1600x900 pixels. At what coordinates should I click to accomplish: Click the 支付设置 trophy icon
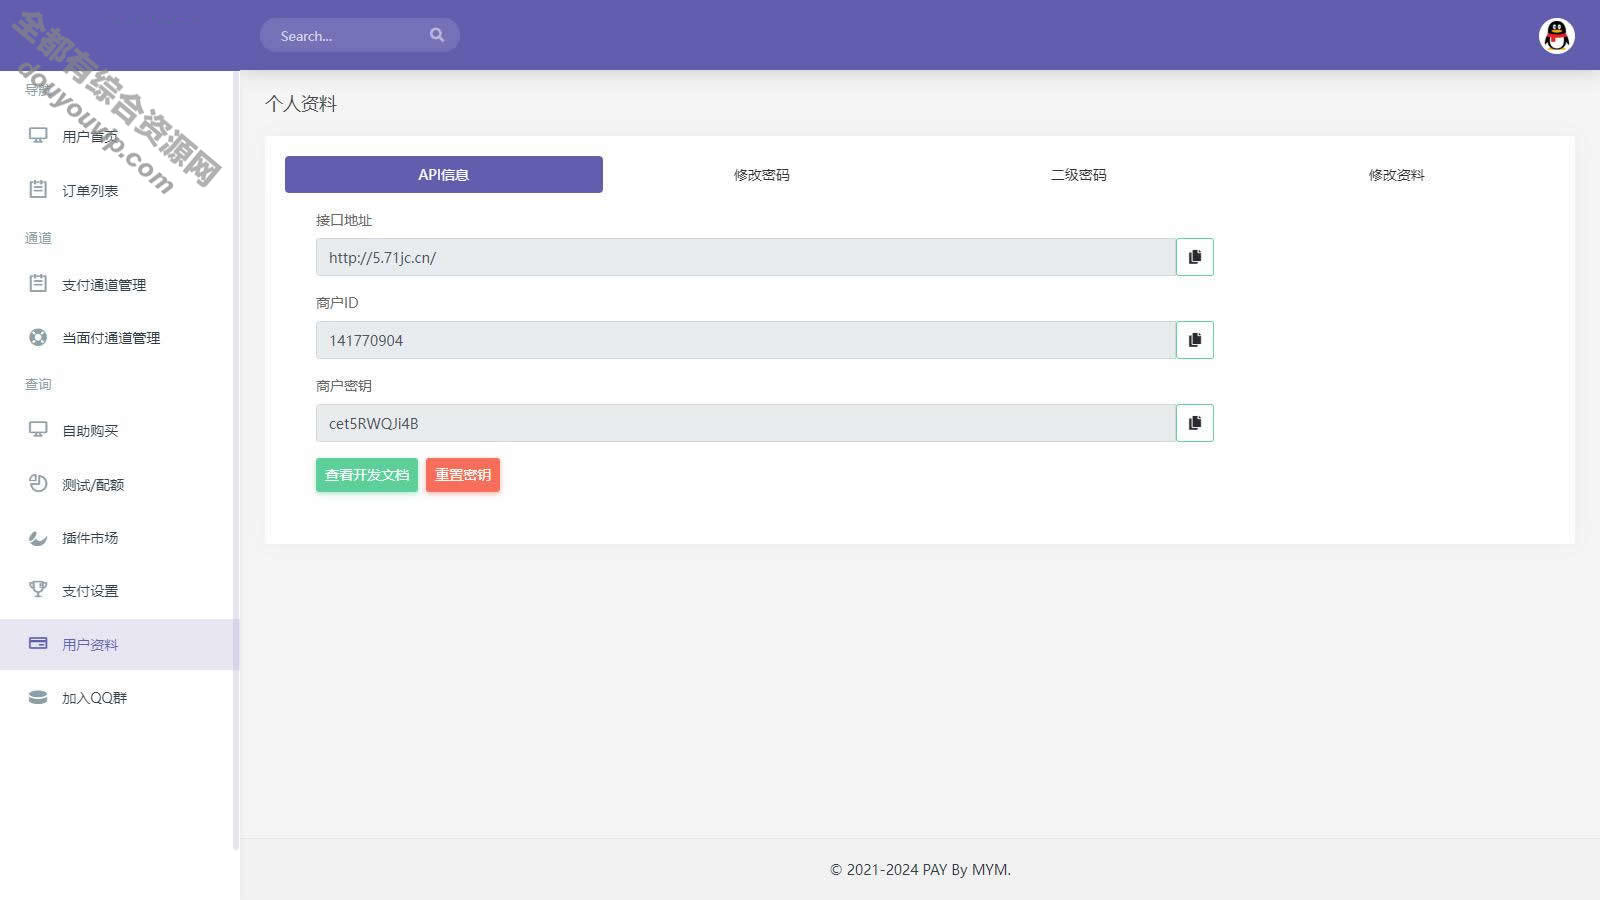coord(38,589)
